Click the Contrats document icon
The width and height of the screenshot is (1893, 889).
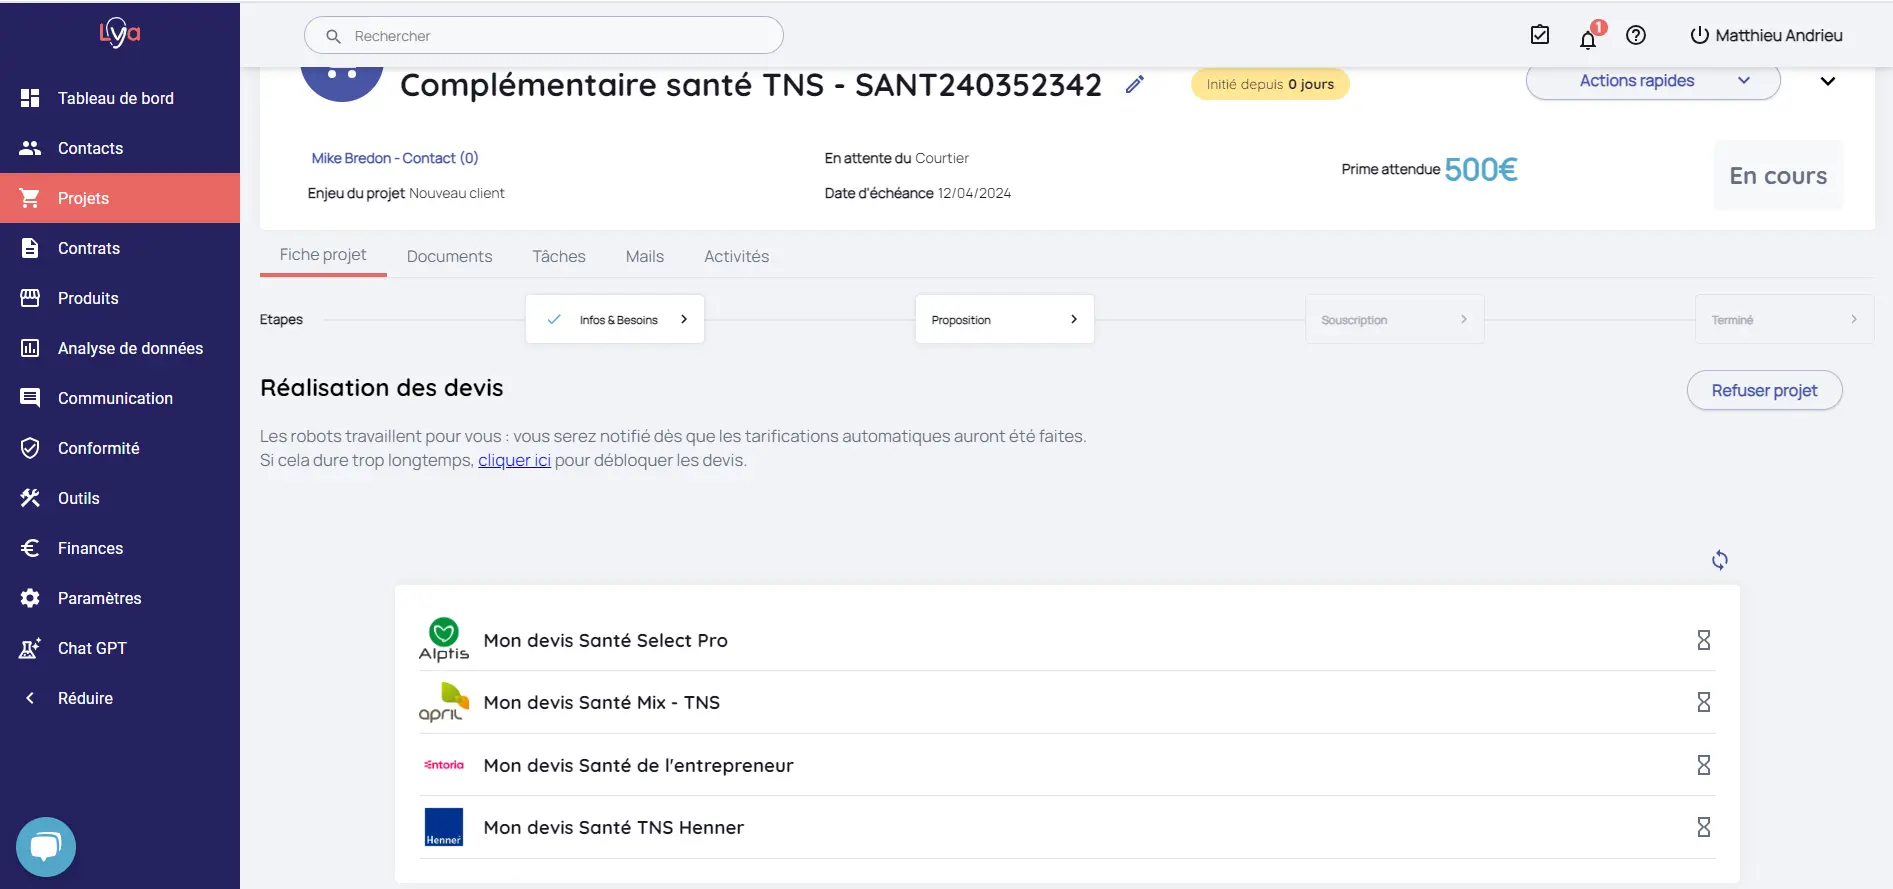[x=30, y=248]
